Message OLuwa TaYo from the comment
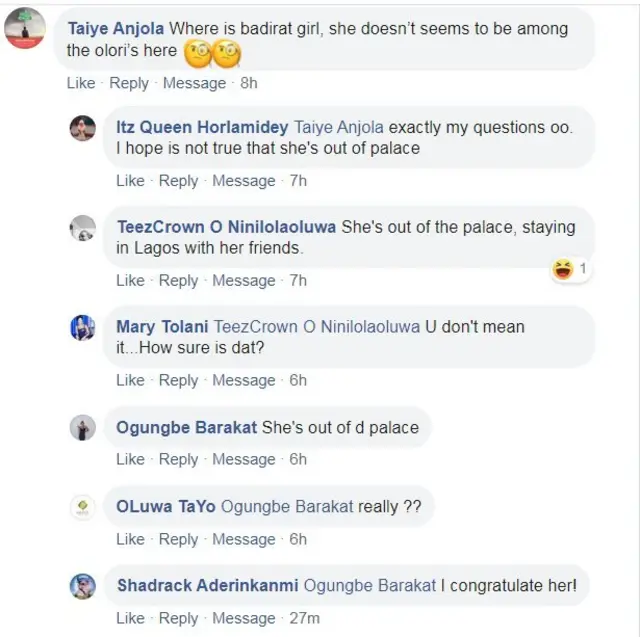The width and height of the screenshot is (640, 637). point(244,539)
